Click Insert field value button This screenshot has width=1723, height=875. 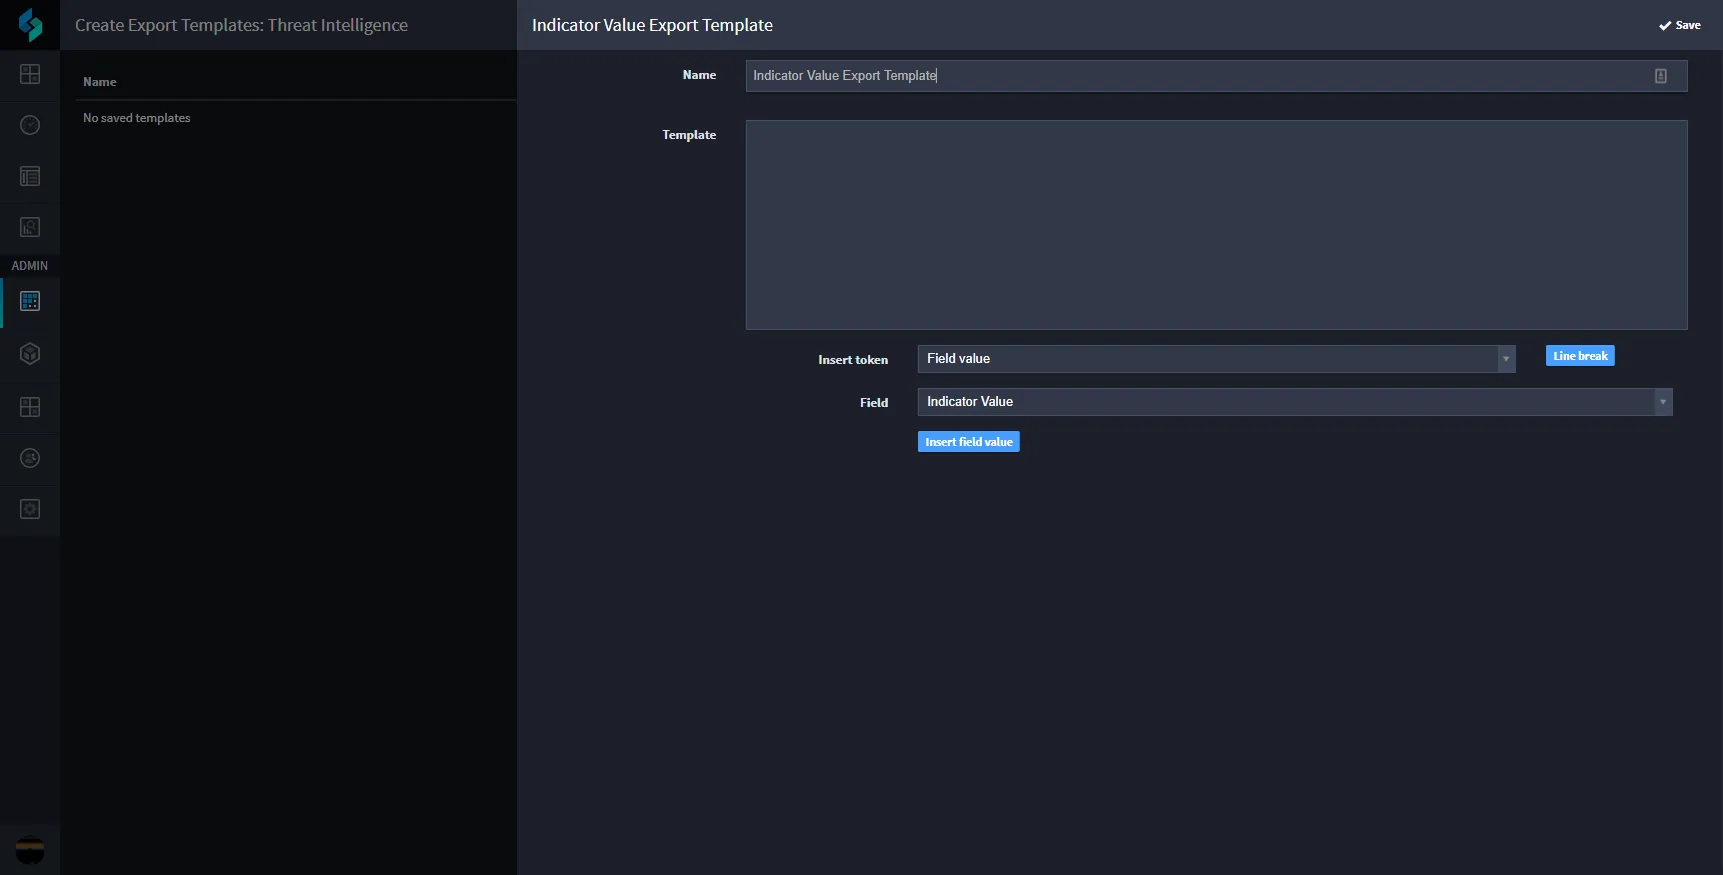click(x=969, y=442)
